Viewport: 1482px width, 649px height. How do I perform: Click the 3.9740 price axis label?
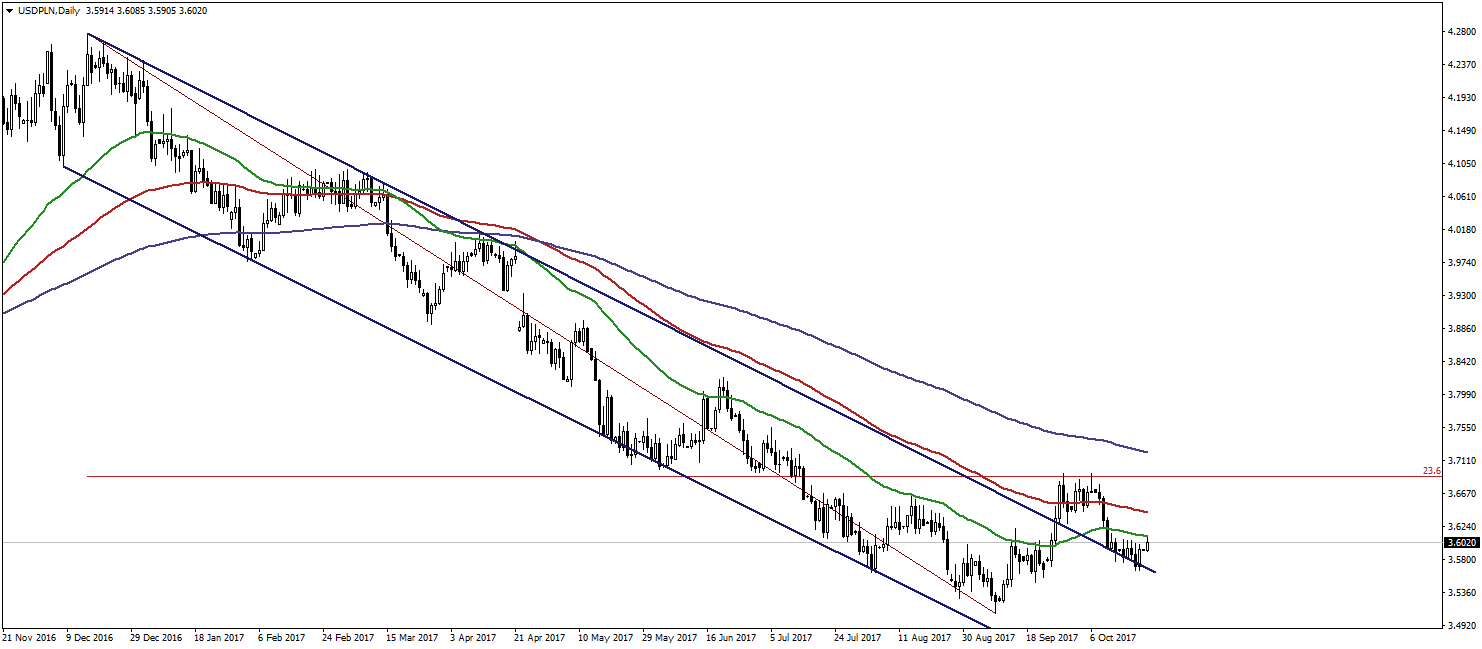tap(1461, 263)
